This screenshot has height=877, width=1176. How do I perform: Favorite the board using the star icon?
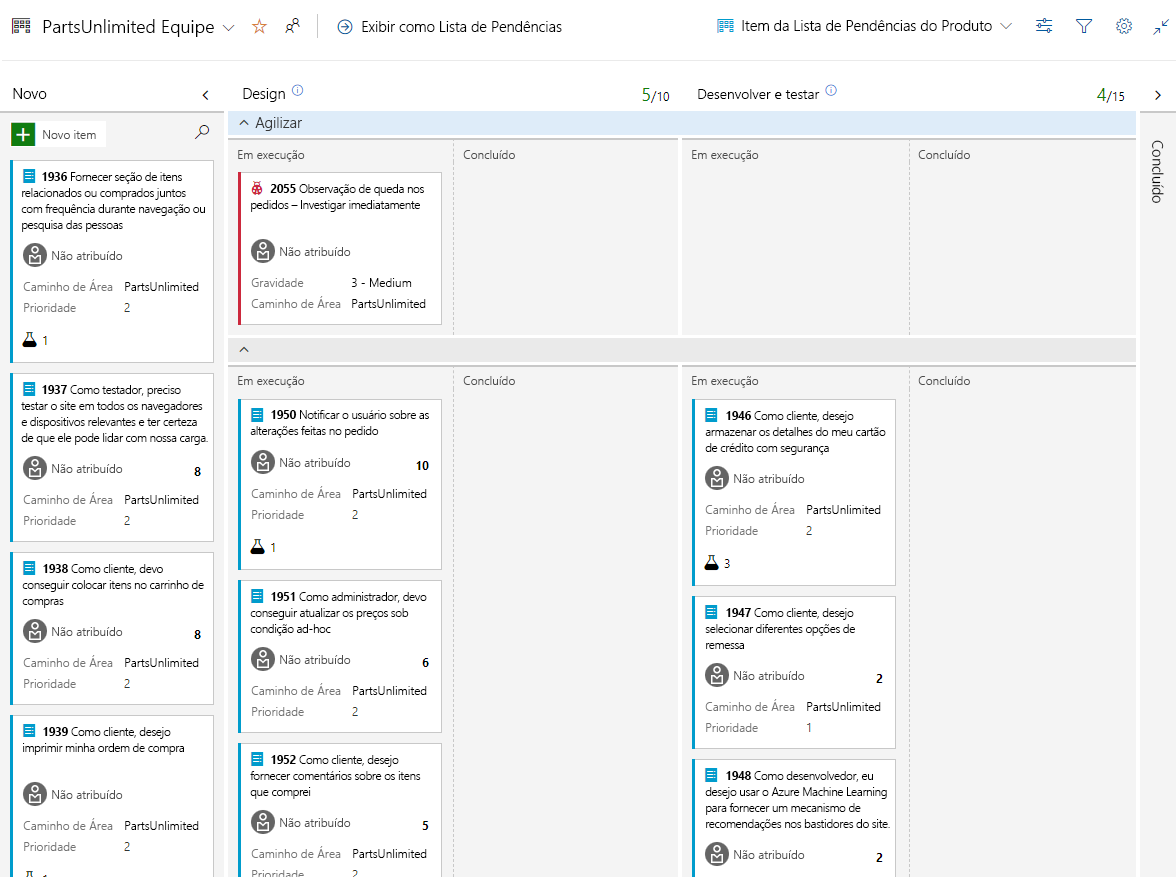[259, 27]
